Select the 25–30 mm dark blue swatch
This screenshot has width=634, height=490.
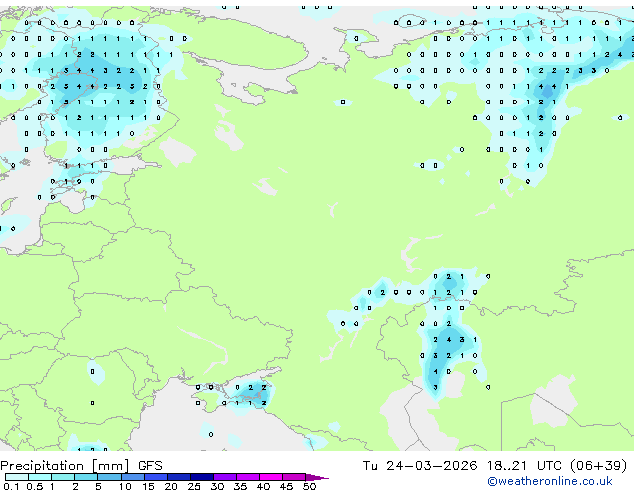[201, 477]
